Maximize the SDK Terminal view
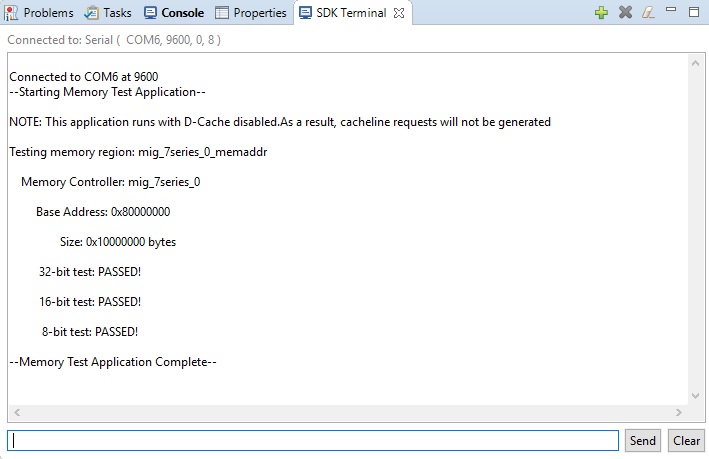Screen dimensions: 709x459 (694, 12)
